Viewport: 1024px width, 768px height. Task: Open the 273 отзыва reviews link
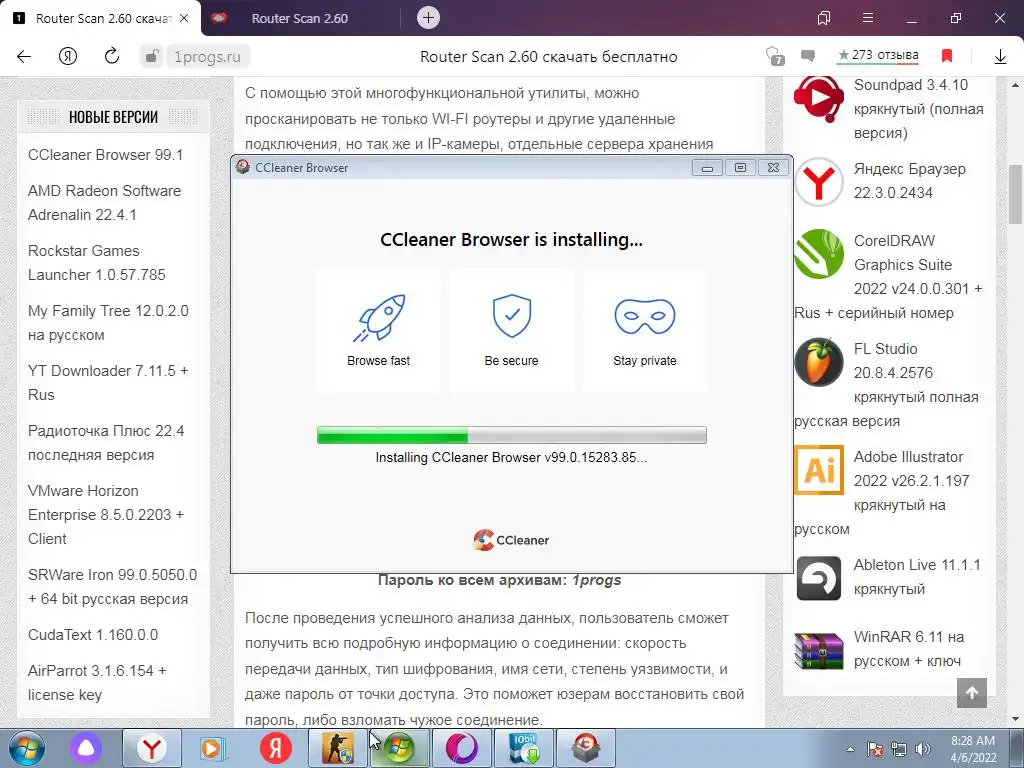878,56
